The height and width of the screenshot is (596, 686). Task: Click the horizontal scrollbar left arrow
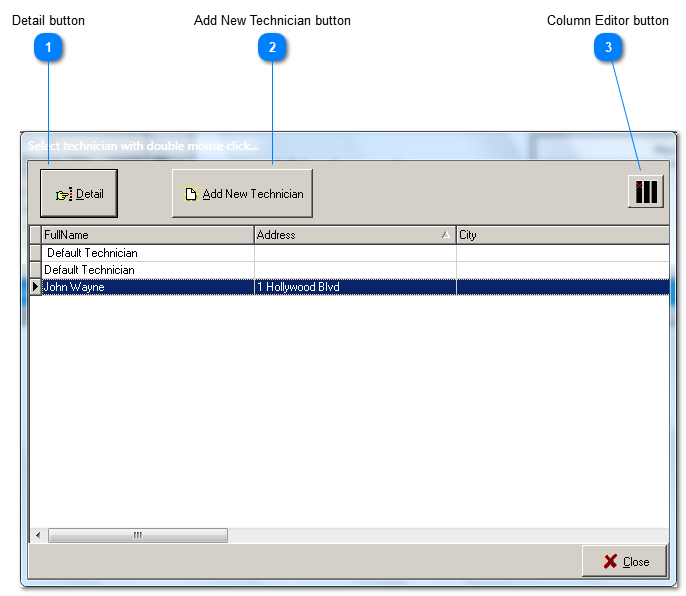coord(38,536)
